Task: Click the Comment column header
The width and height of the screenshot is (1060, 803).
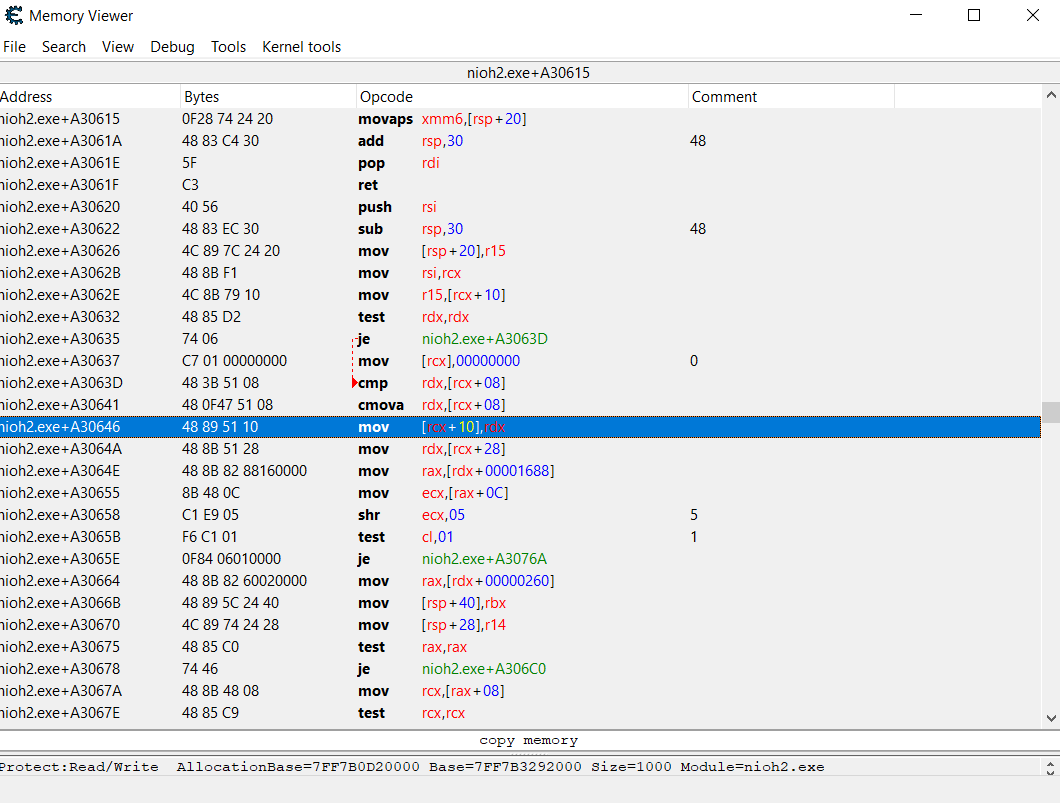Action: tap(792, 97)
